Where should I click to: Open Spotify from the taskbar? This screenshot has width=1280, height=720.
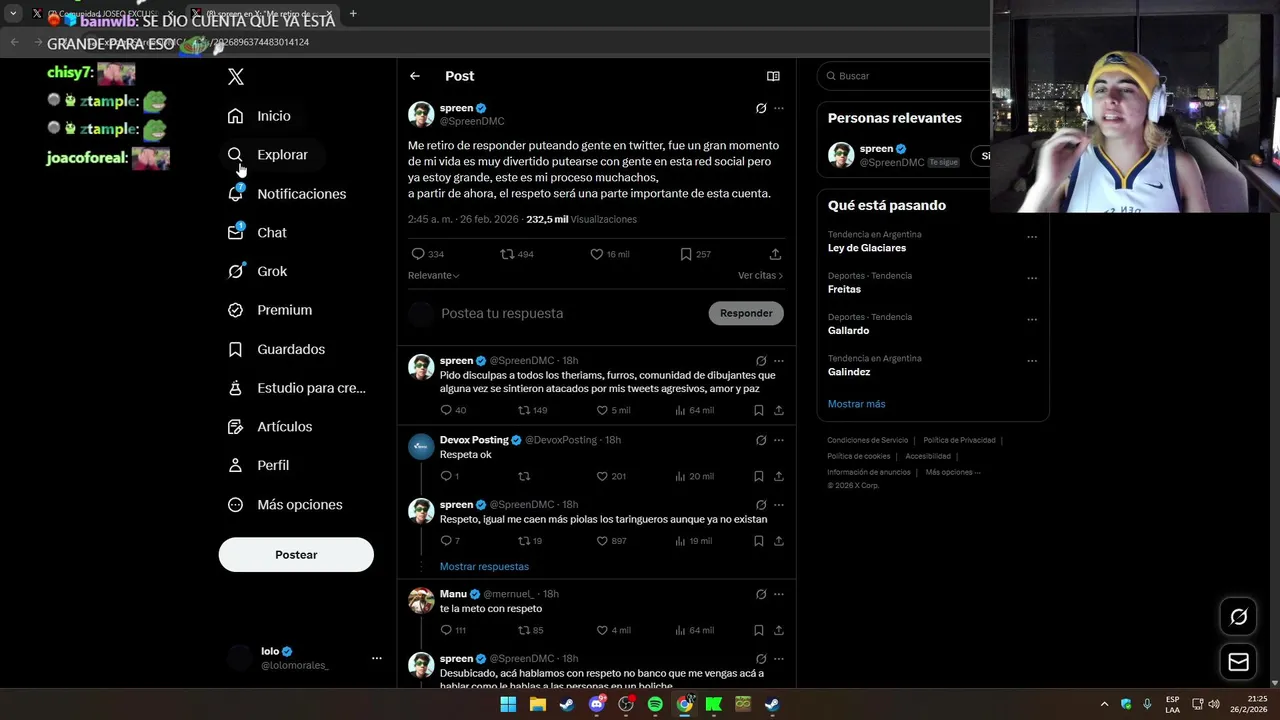[655, 704]
